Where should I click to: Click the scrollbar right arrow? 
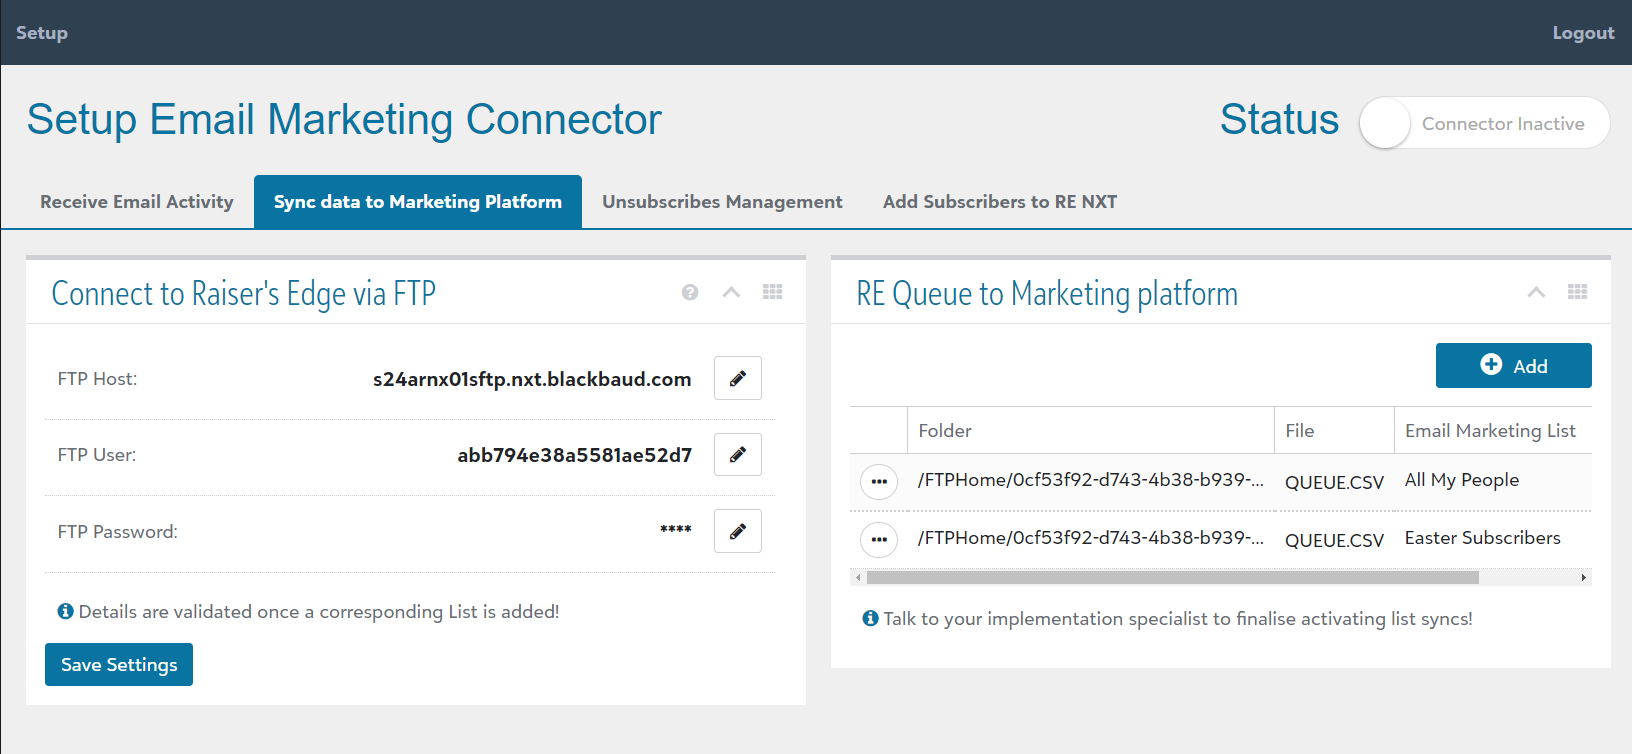[1583, 577]
